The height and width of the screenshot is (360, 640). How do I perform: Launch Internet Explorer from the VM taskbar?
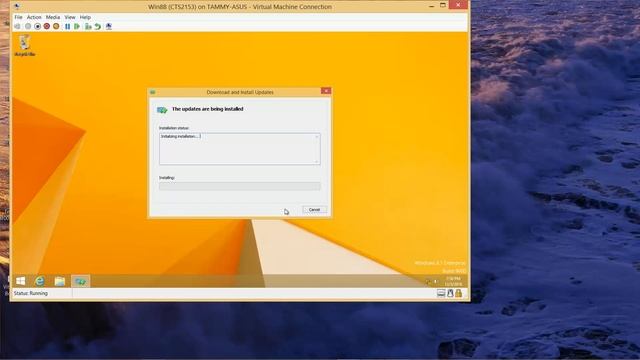(x=40, y=281)
